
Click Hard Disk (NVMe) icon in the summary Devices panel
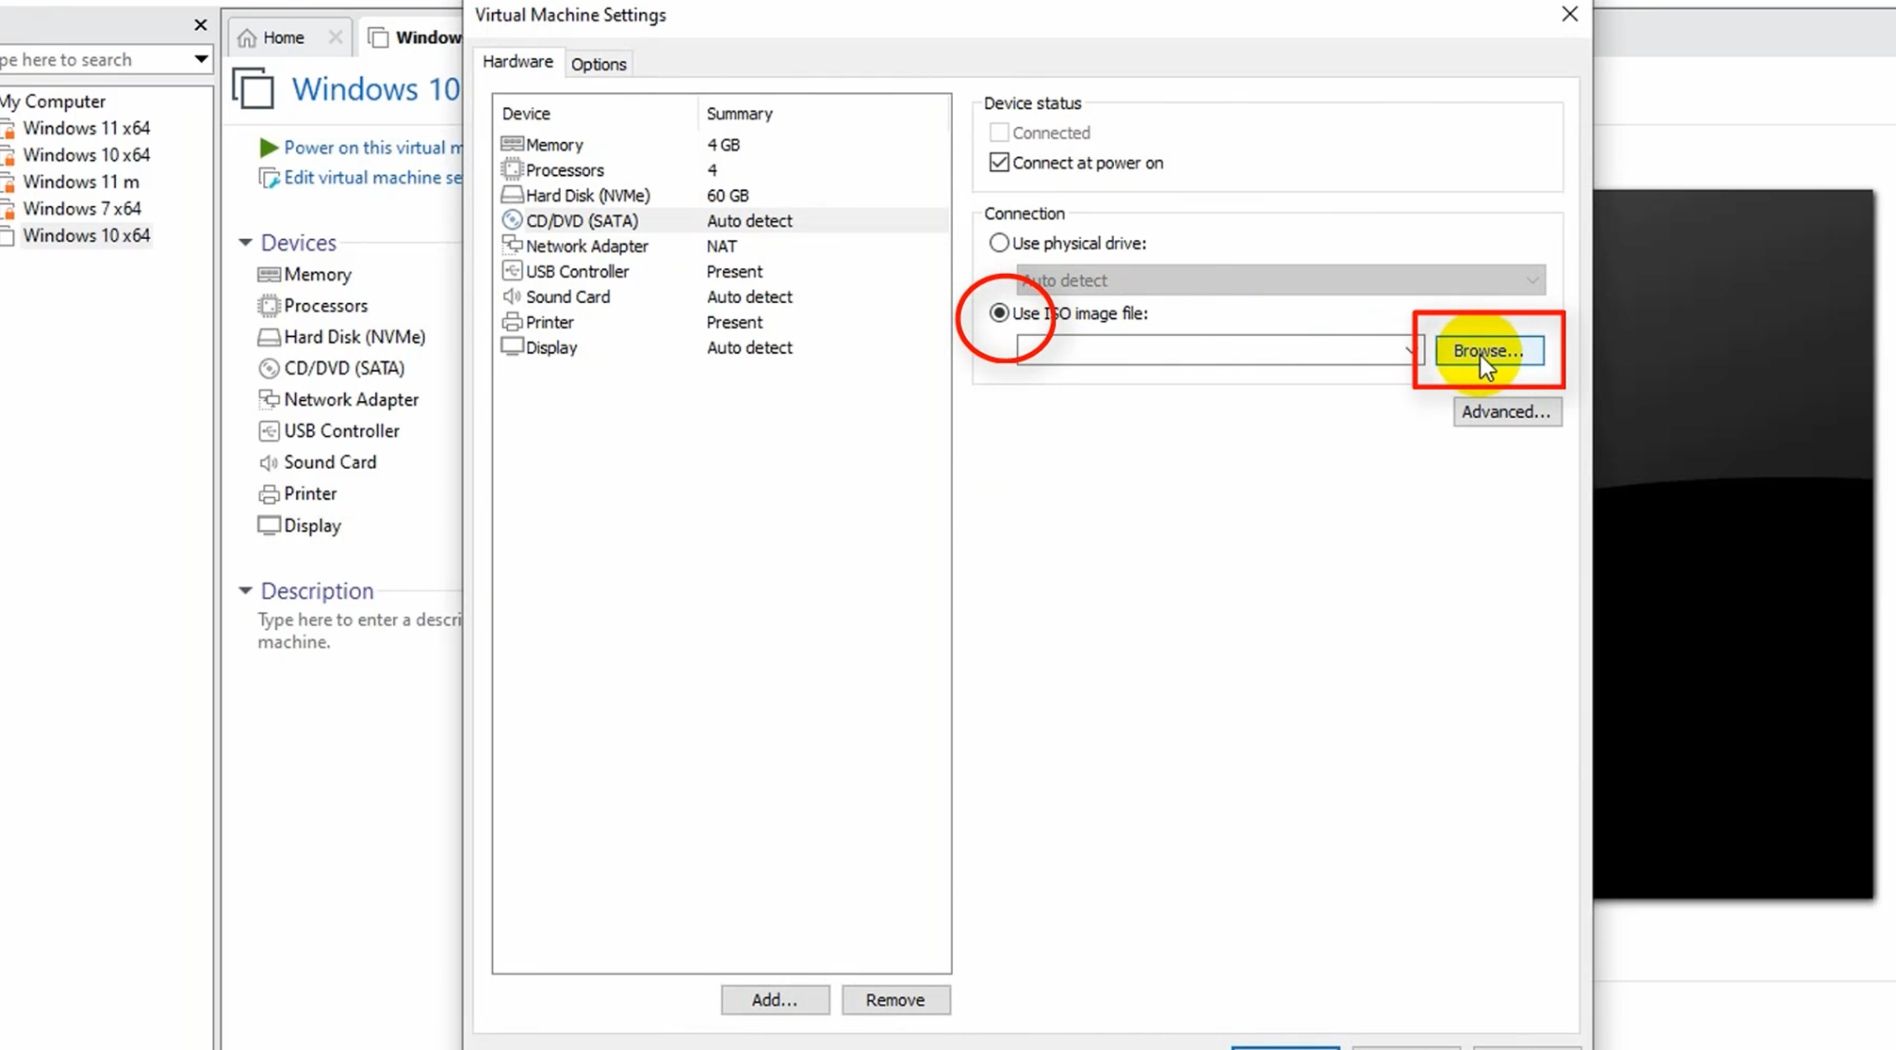pyautogui.click(x=269, y=337)
